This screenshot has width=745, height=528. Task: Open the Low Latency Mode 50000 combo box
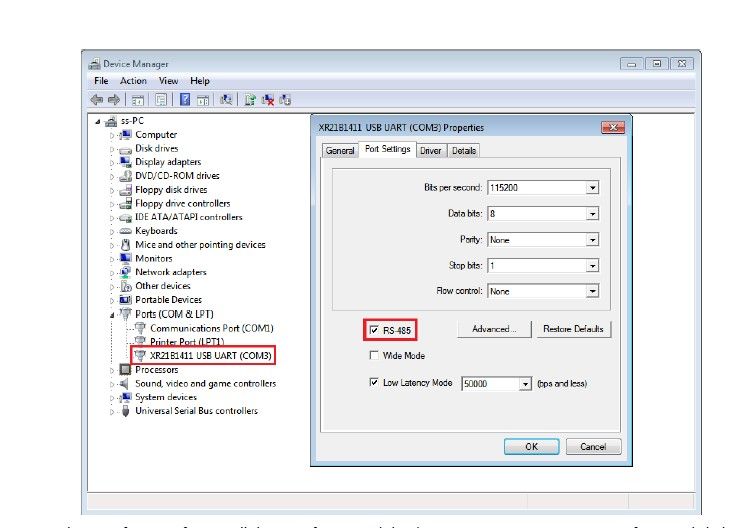525,384
